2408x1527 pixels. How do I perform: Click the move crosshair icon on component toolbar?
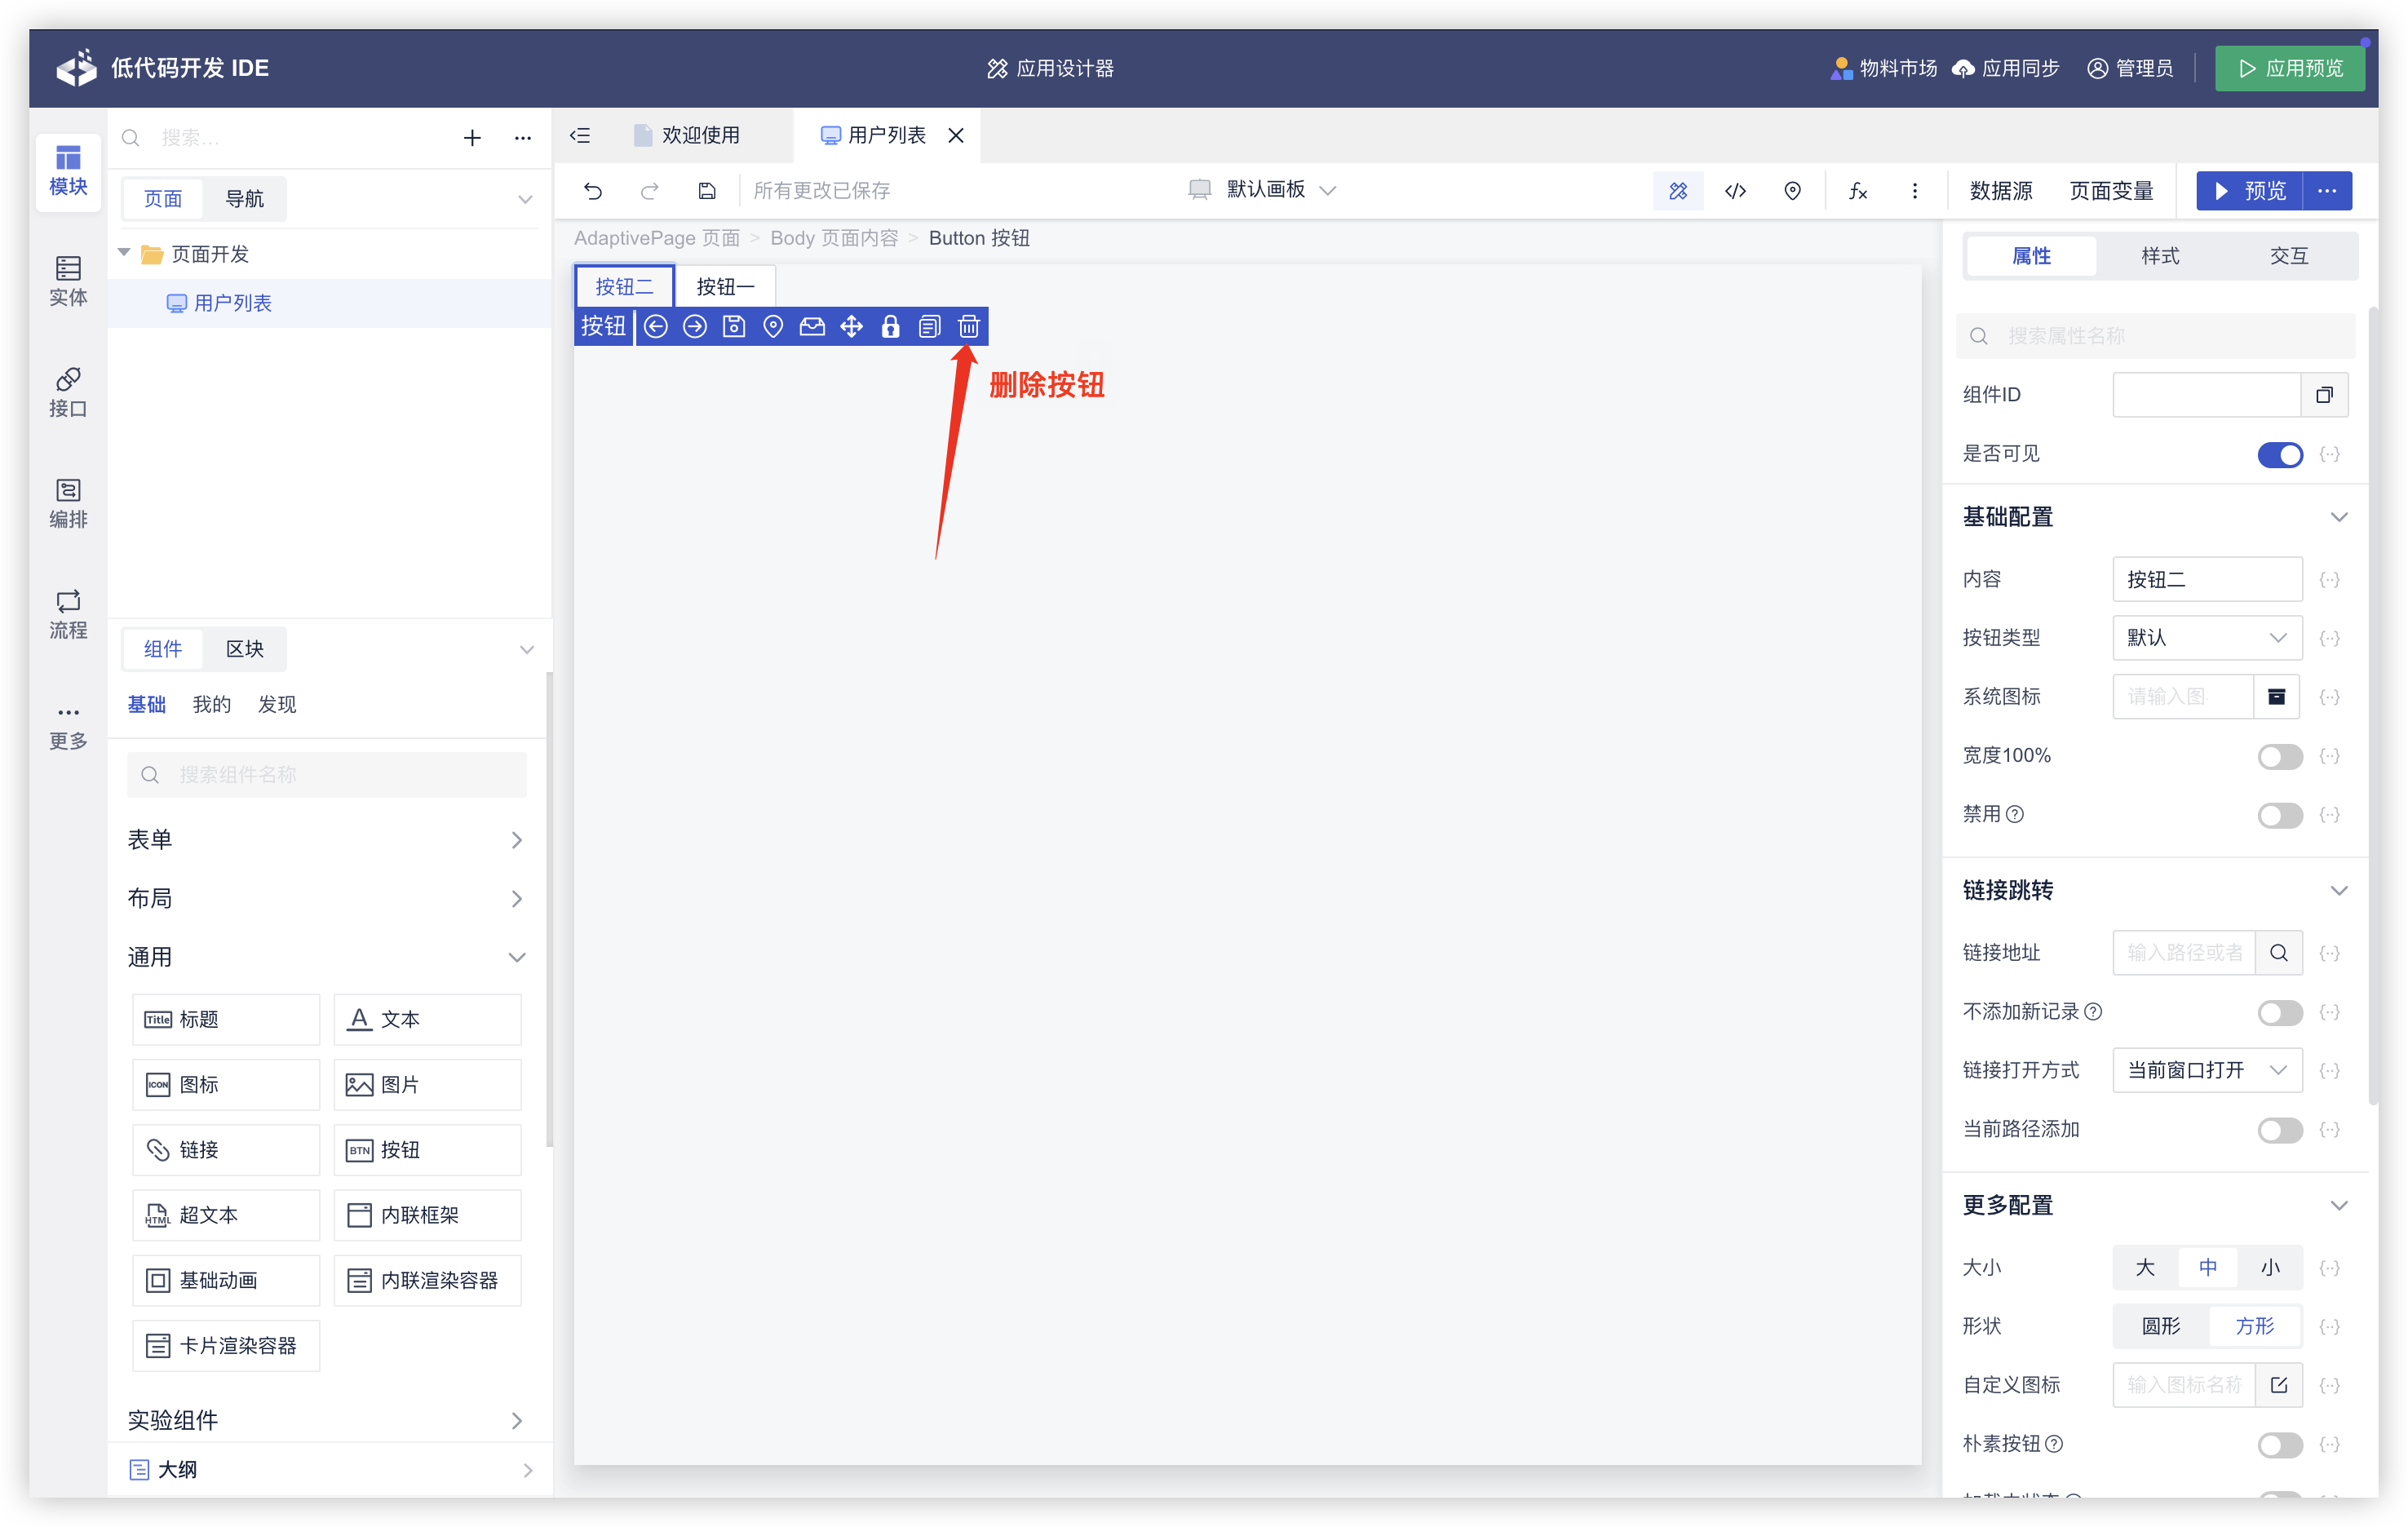(851, 326)
